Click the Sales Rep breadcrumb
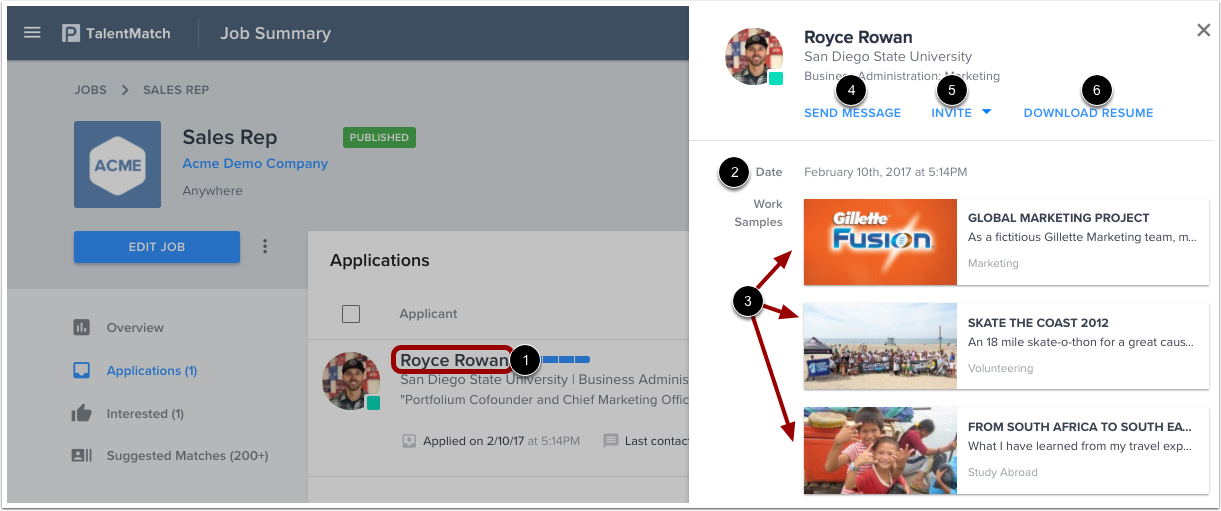This screenshot has width=1221, height=511. [x=176, y=89]
